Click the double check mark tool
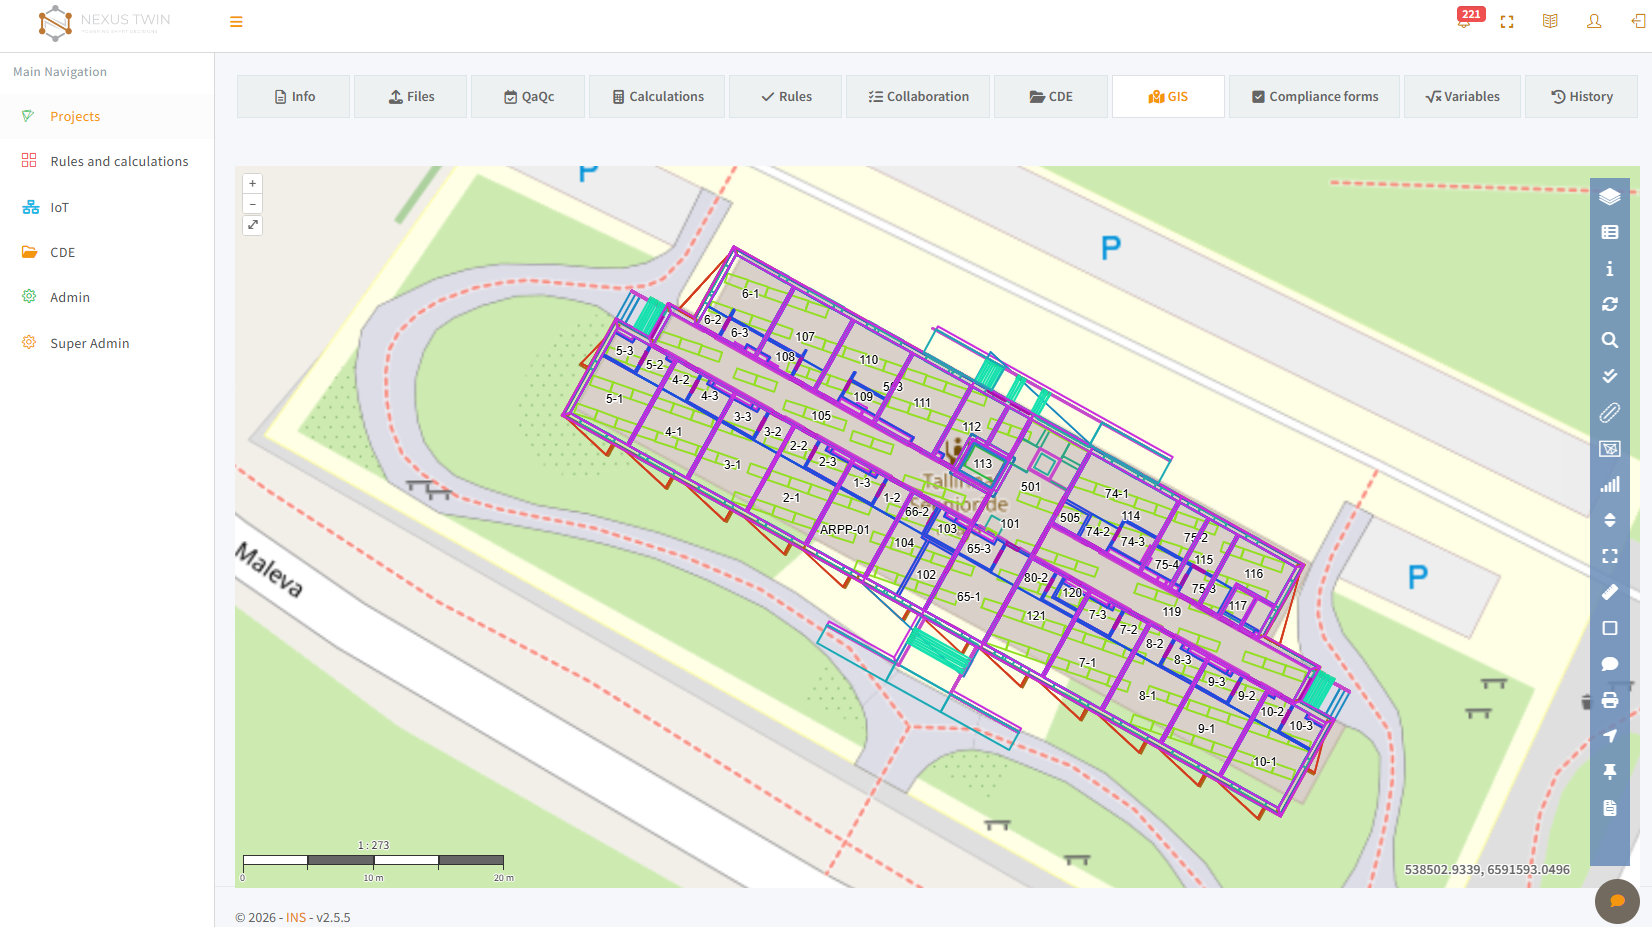Viewport: 1652px width, 927px height. [x=1609, y=376]
